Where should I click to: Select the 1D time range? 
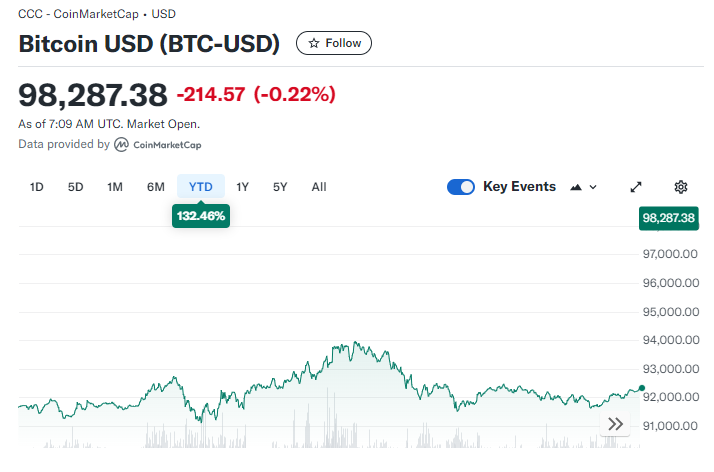coord(37,187)
